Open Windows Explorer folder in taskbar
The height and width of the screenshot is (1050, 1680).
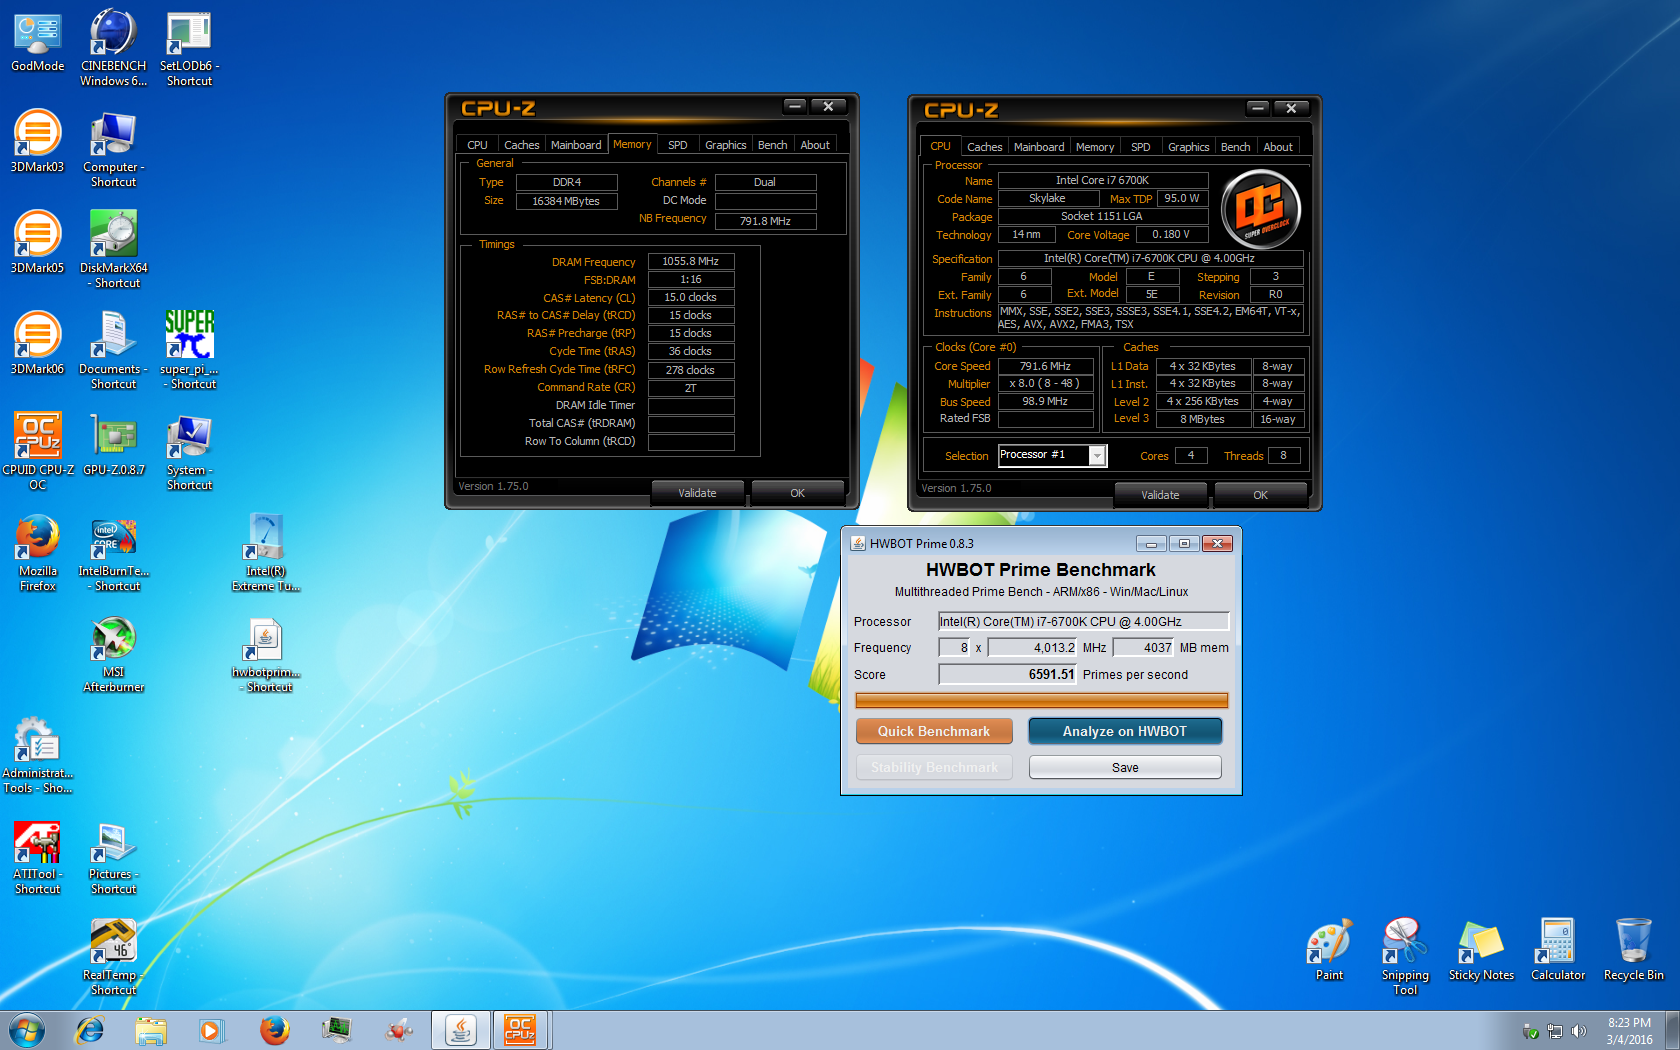tap(151, 1030)
